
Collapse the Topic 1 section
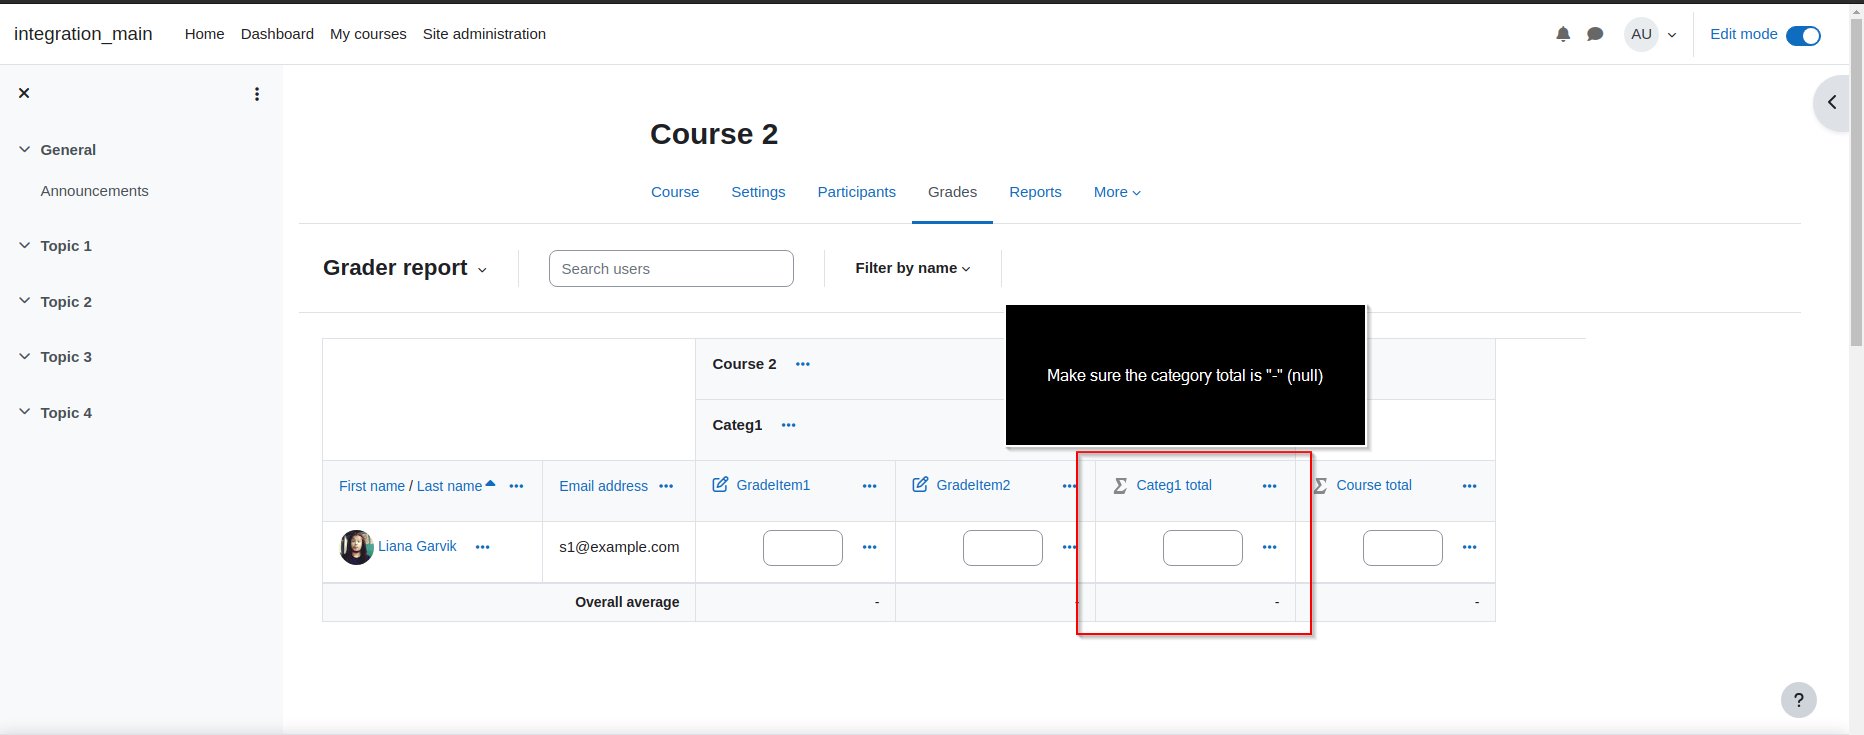point(24,245)
